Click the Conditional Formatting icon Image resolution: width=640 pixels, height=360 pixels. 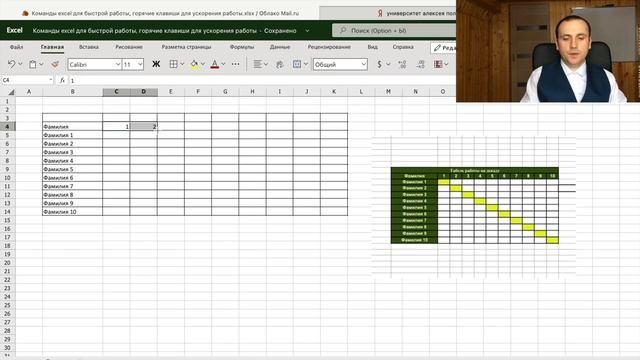(x=438, y=64)
